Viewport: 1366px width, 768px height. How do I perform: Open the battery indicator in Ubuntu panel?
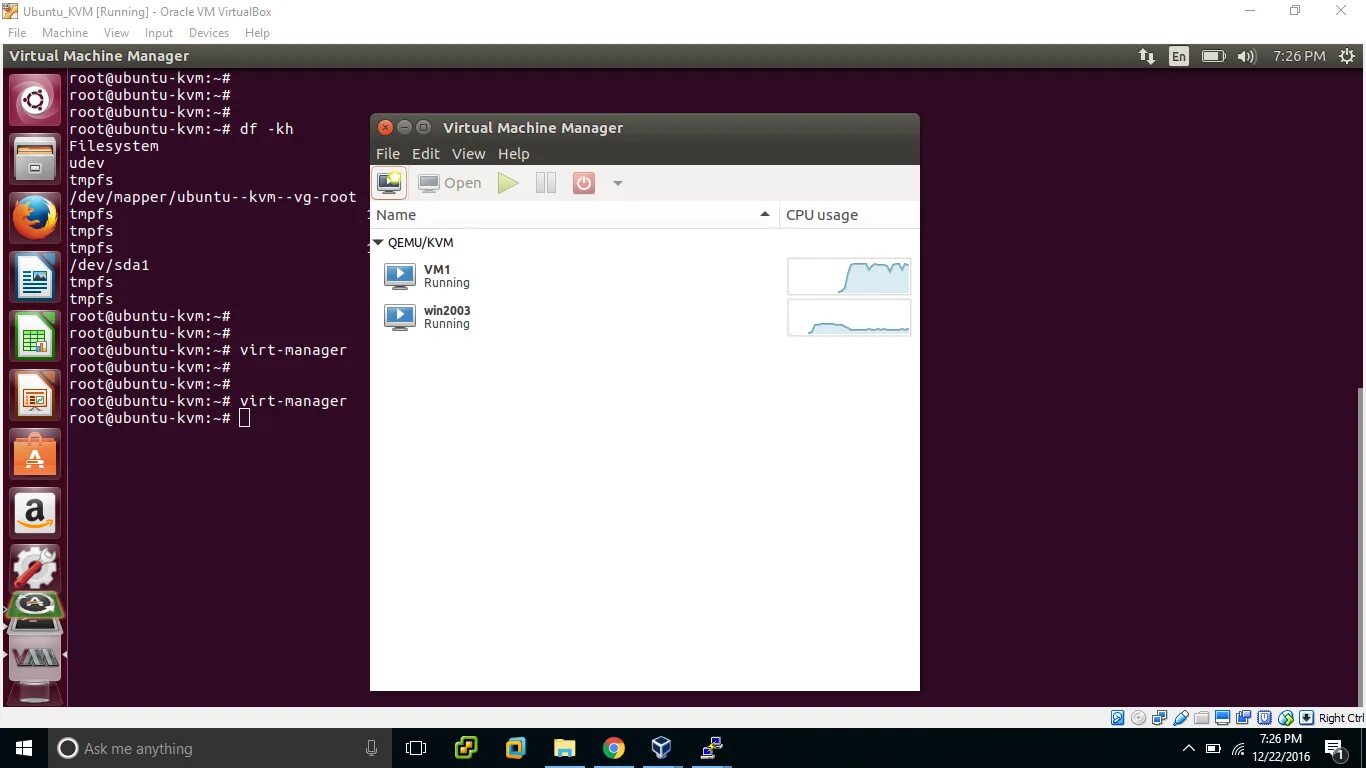click(1213, 56)
